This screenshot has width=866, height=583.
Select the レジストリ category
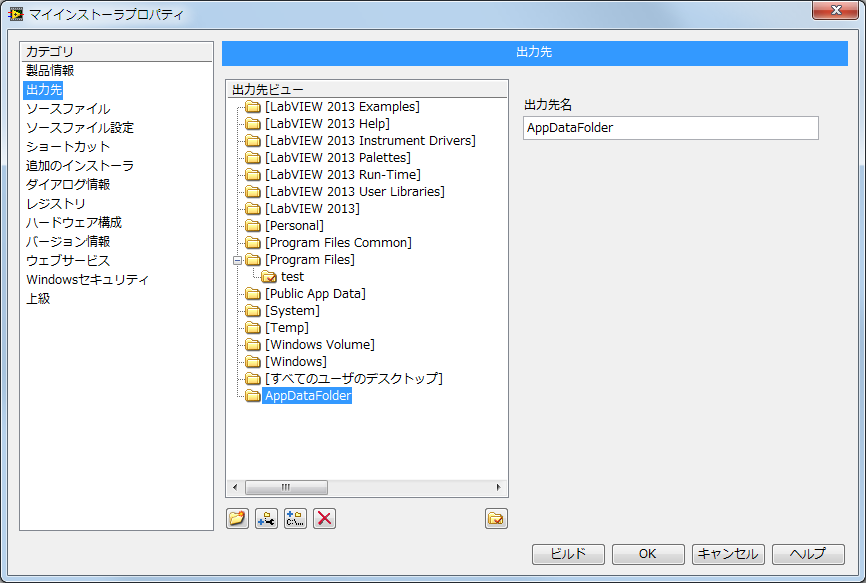coord(56,204)
